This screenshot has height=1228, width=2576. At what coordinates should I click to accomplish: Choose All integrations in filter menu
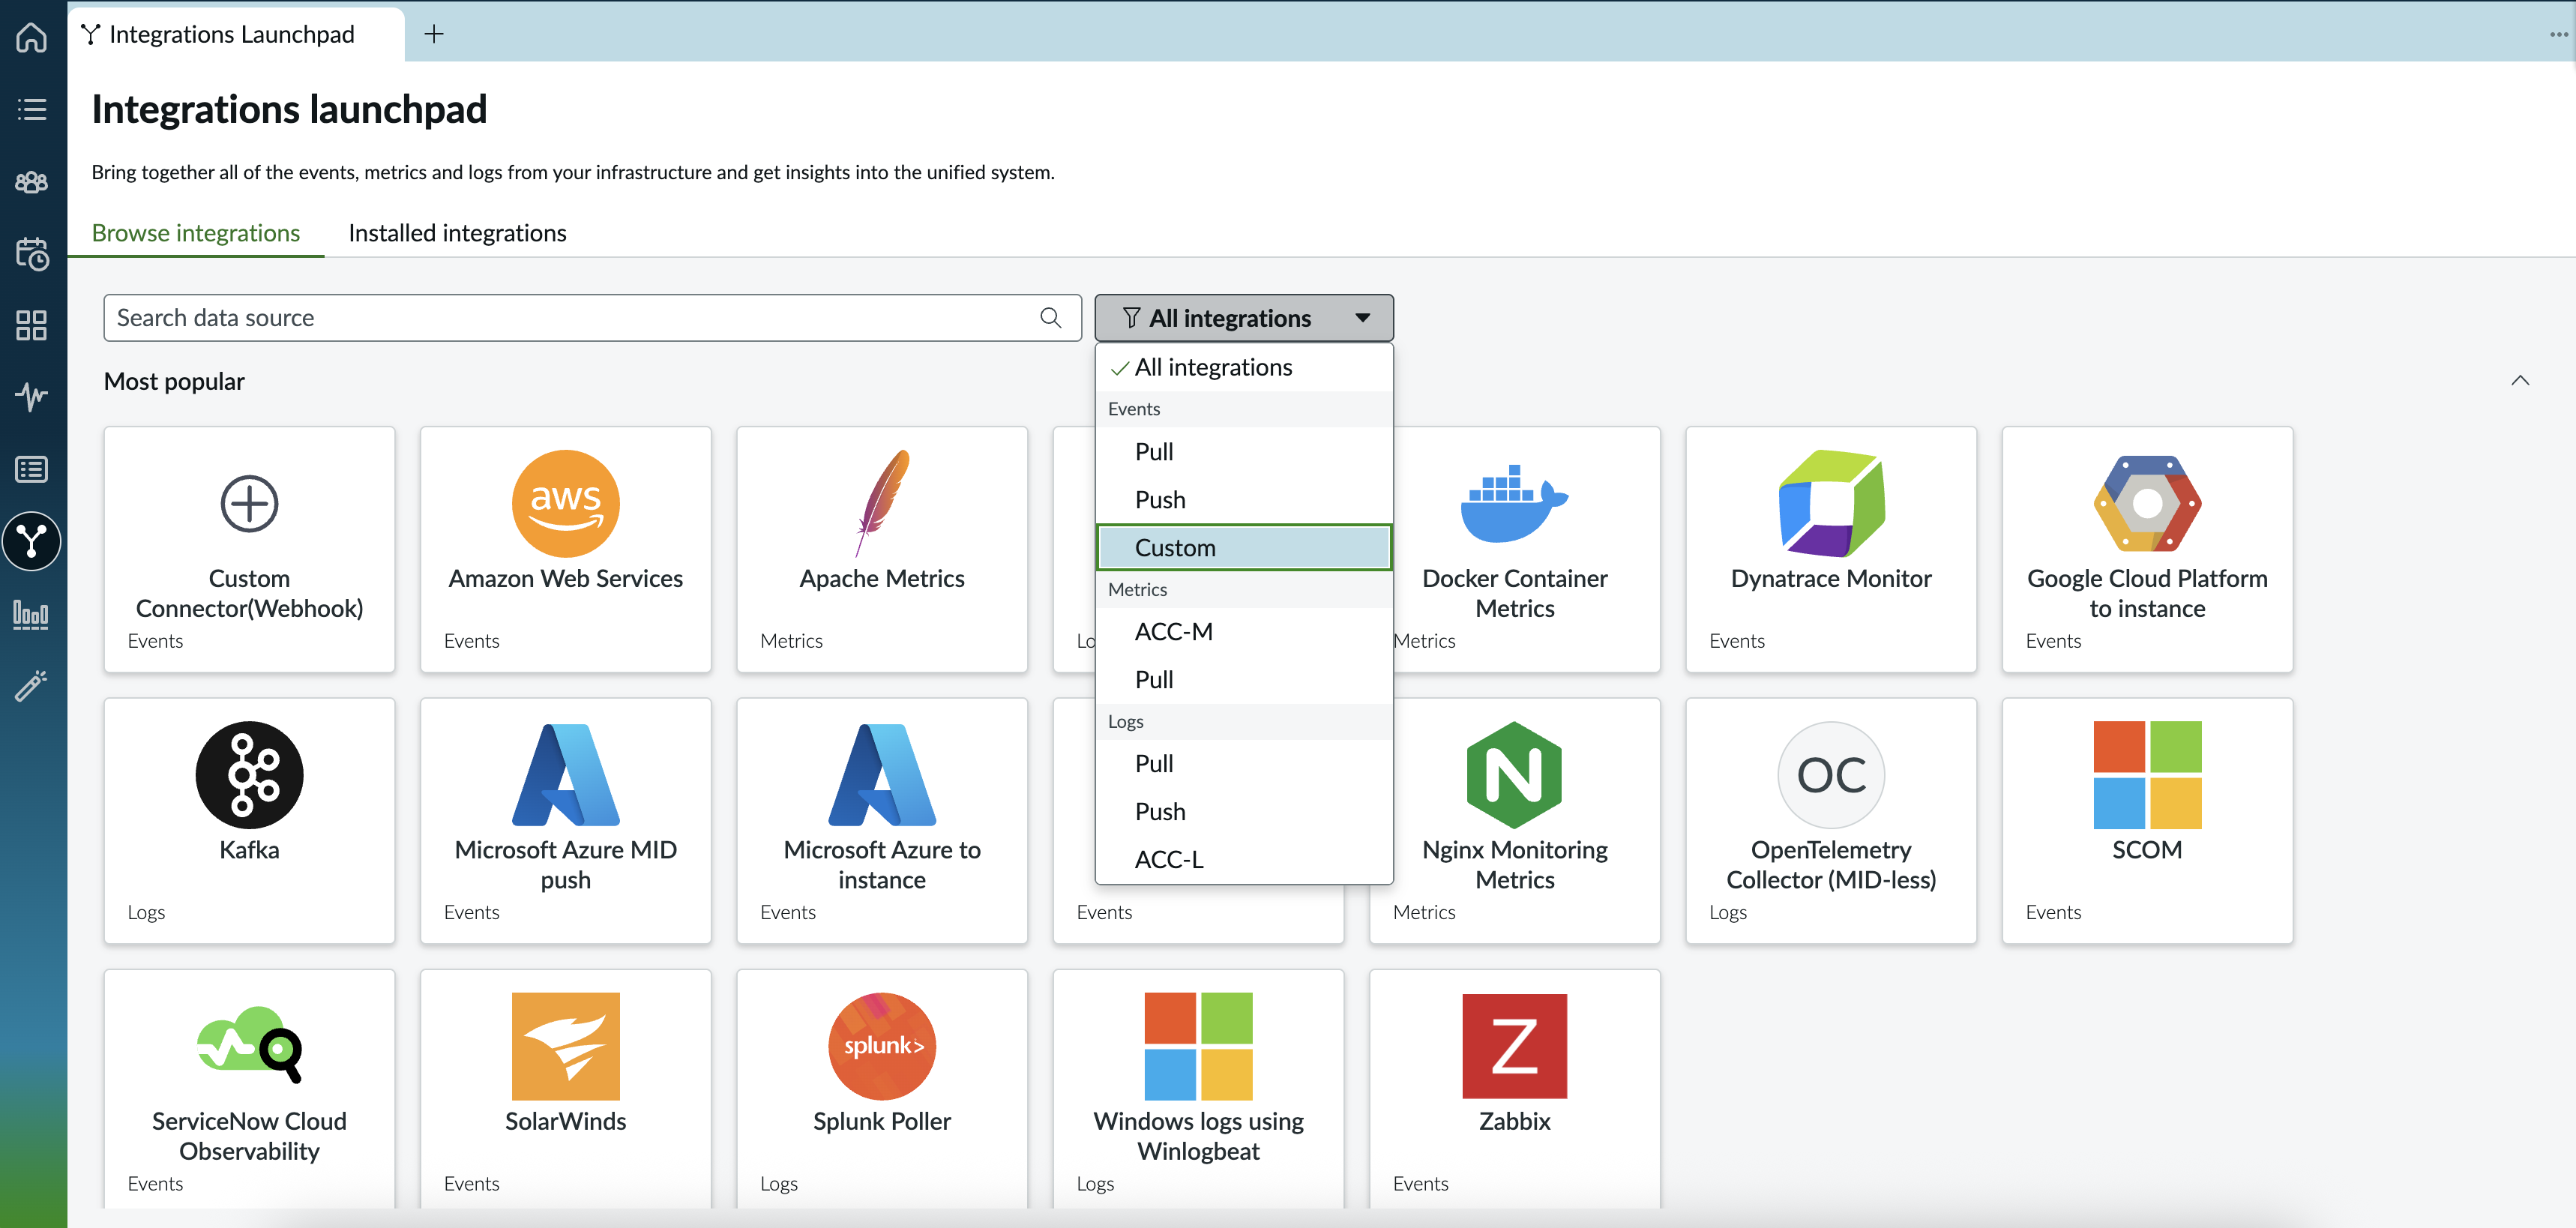point(1243,367)
